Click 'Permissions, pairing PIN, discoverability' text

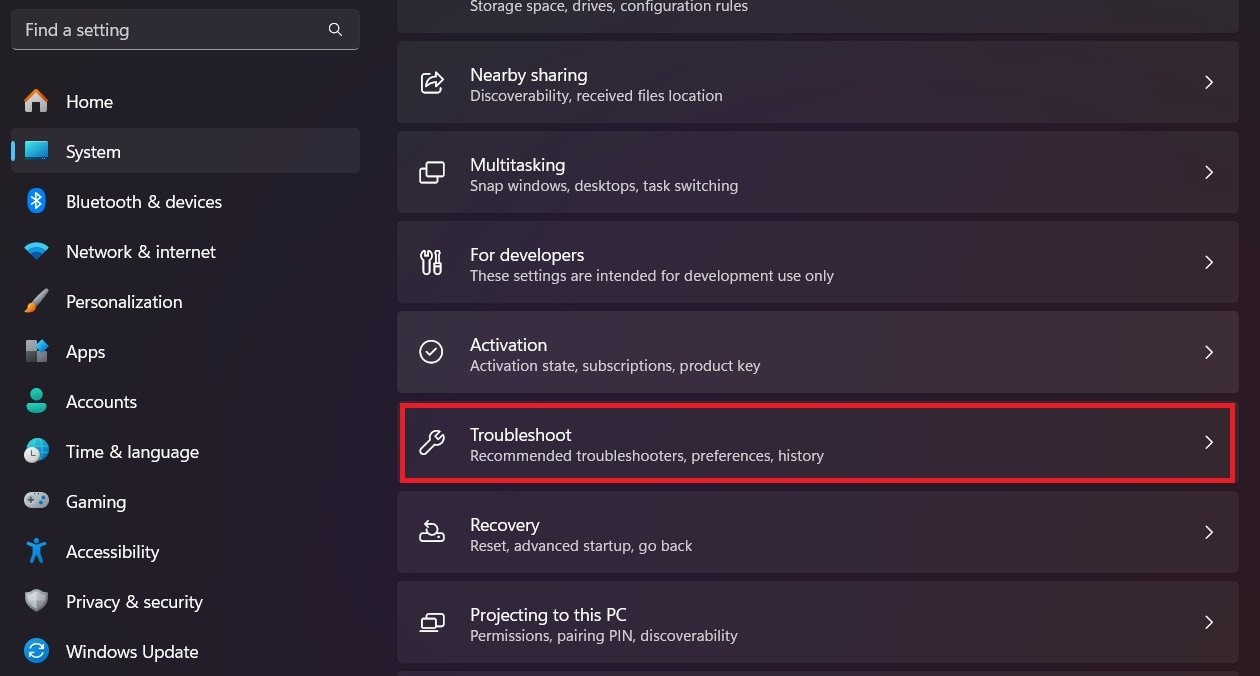604,636
